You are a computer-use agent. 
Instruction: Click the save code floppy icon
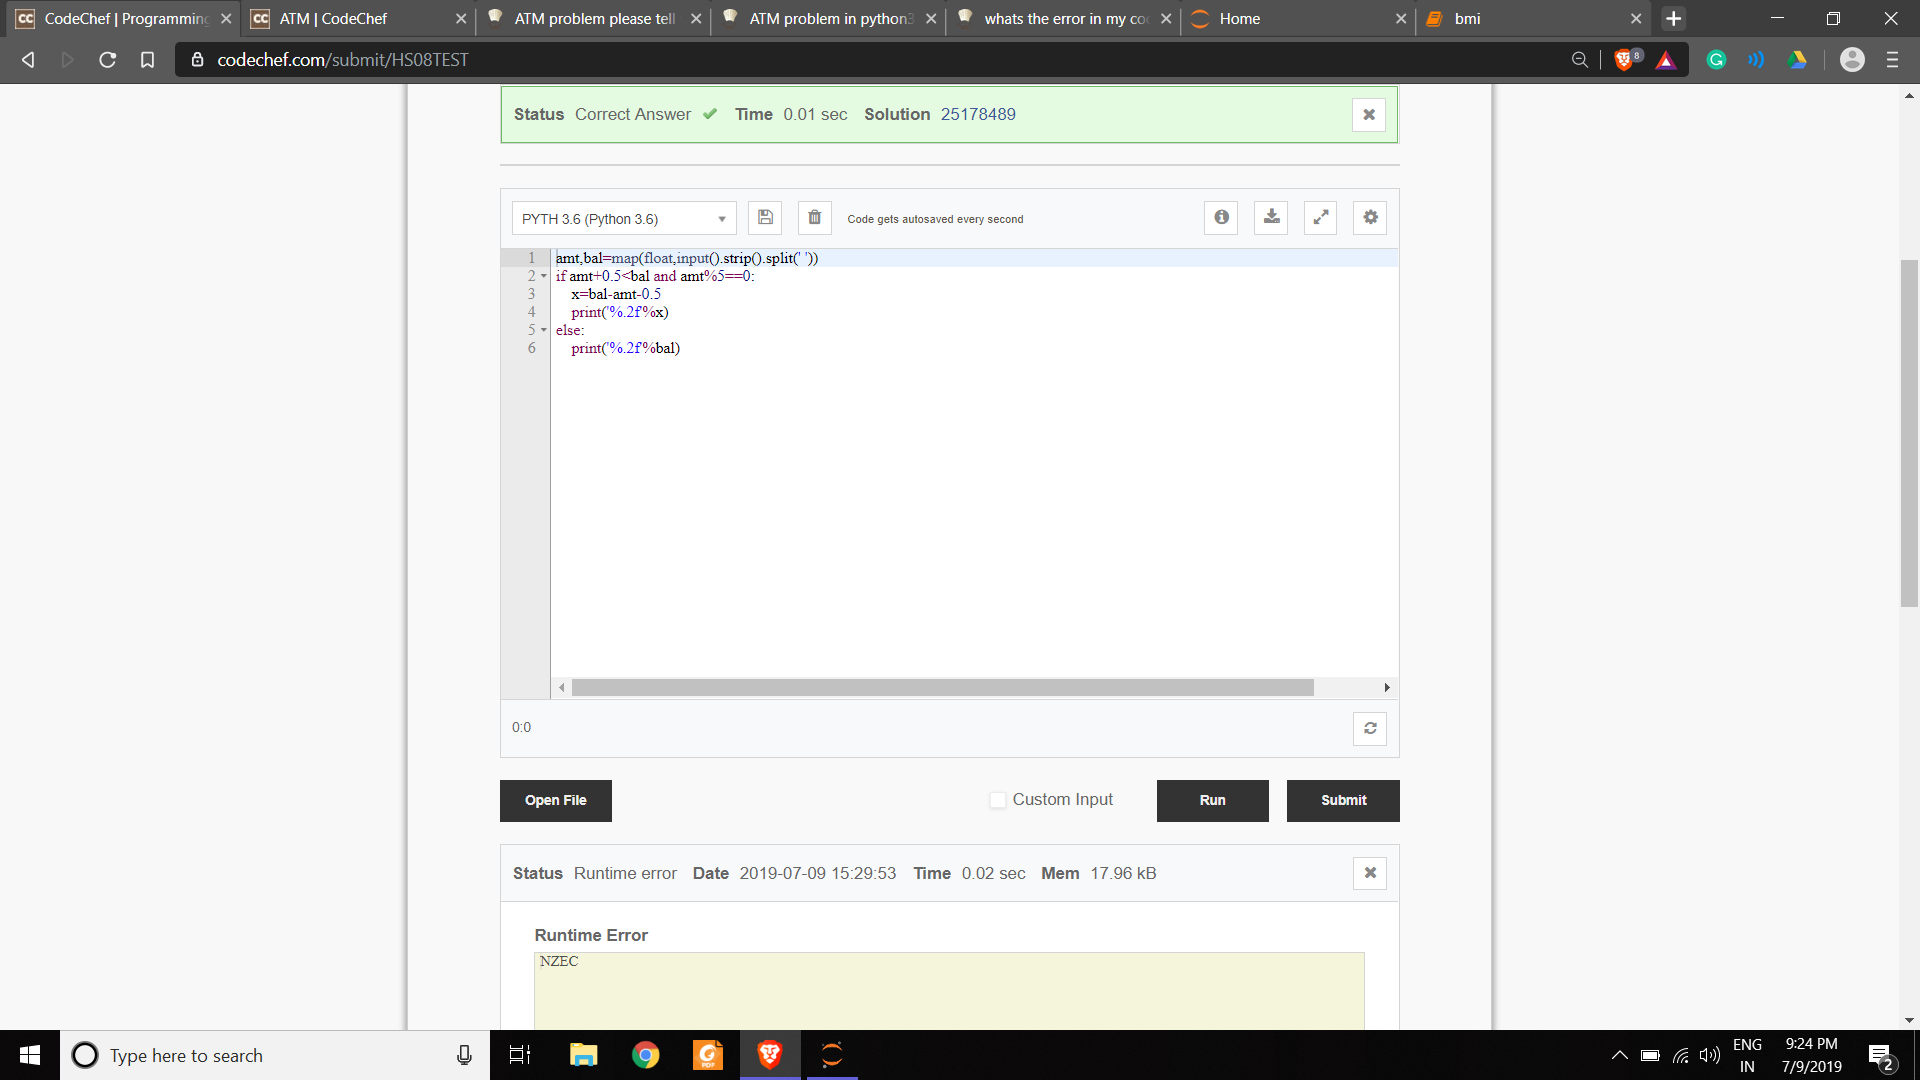[x=765, y=218]
